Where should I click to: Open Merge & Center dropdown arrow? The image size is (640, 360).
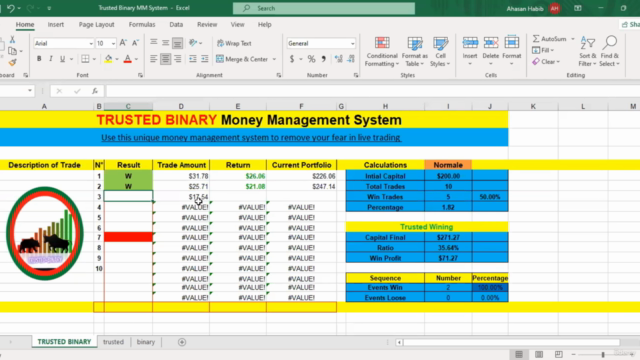pyautogui.click(x=274, y=59)
